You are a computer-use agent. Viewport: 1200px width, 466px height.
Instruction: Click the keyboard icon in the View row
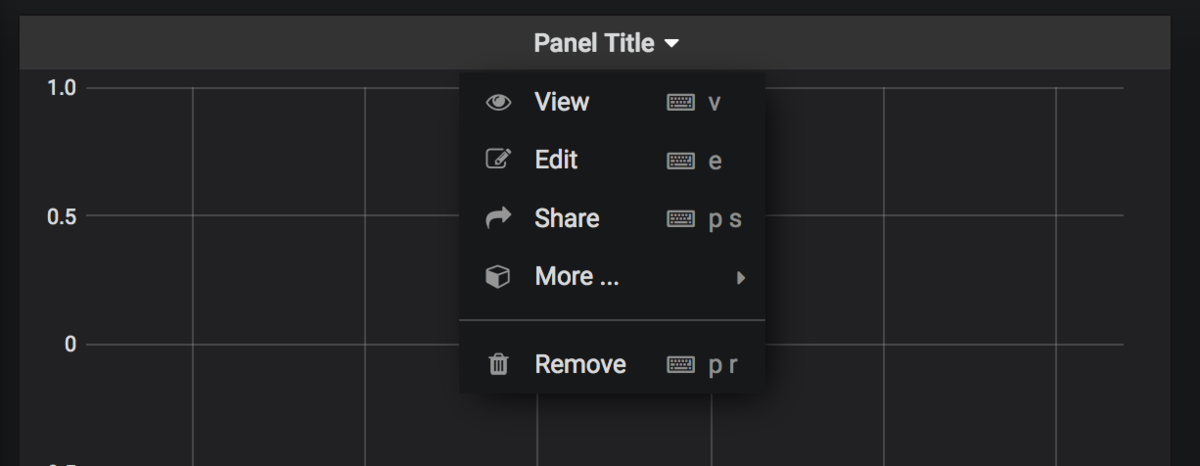pos(681,102)
